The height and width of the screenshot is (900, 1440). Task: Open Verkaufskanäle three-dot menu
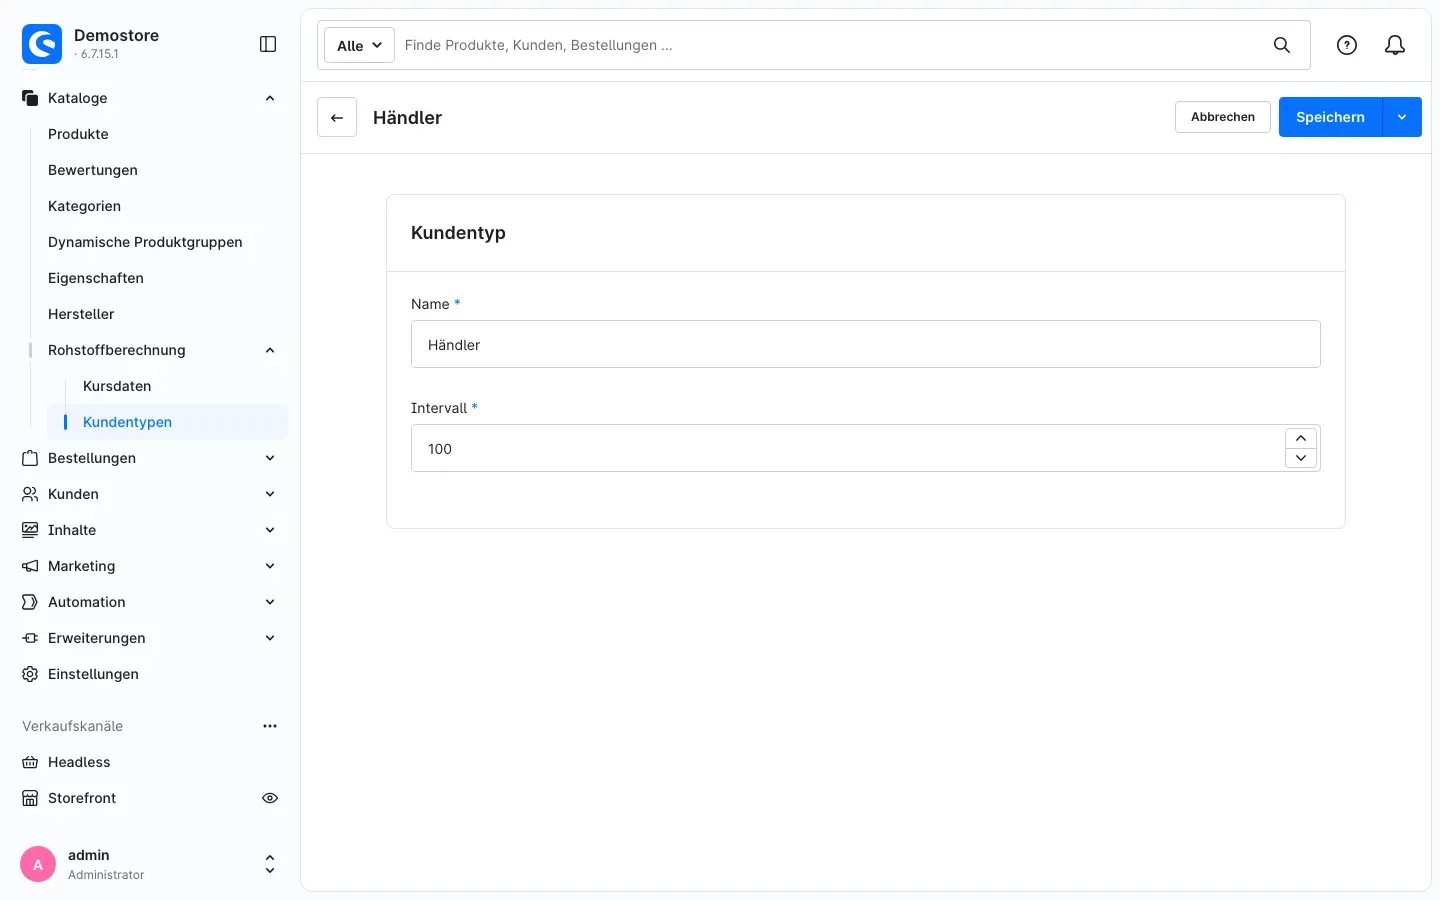tap(270, 726)
